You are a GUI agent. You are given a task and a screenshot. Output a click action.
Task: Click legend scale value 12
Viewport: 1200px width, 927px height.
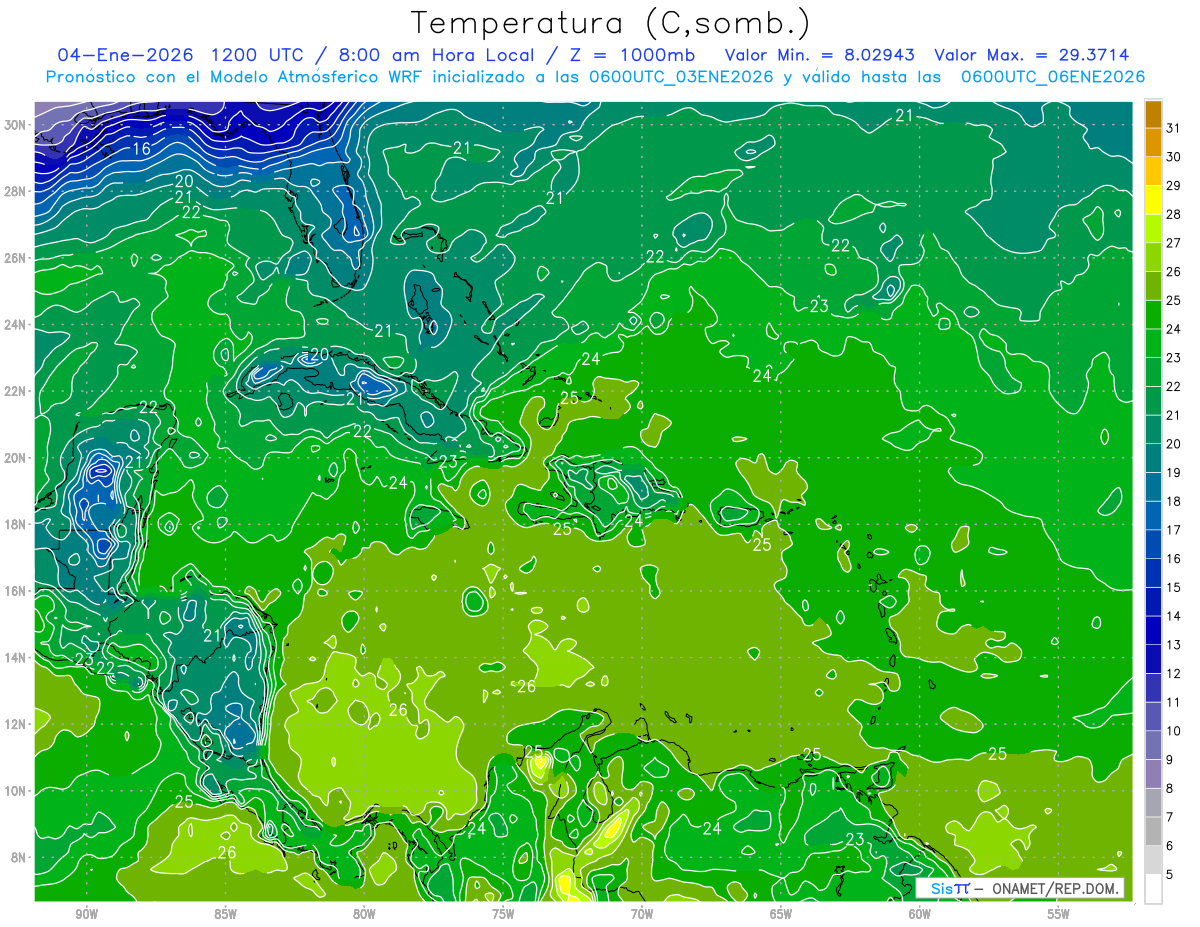[1174, 674]
